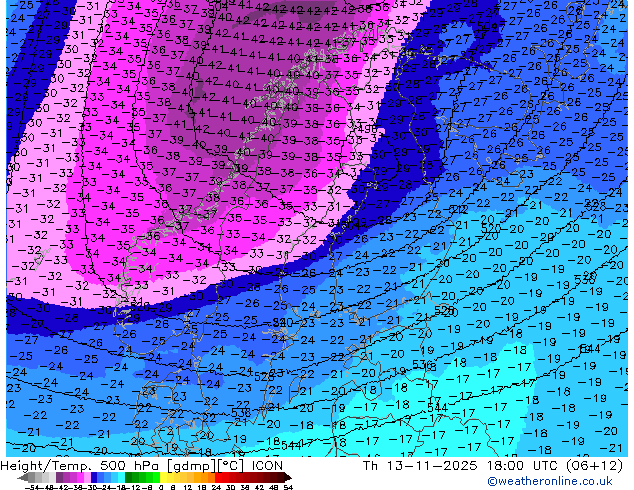The height and width of the screenshot is (490, 634).
Task: Pick the bright red legend swatch at 24
Action: coord(218,477)
